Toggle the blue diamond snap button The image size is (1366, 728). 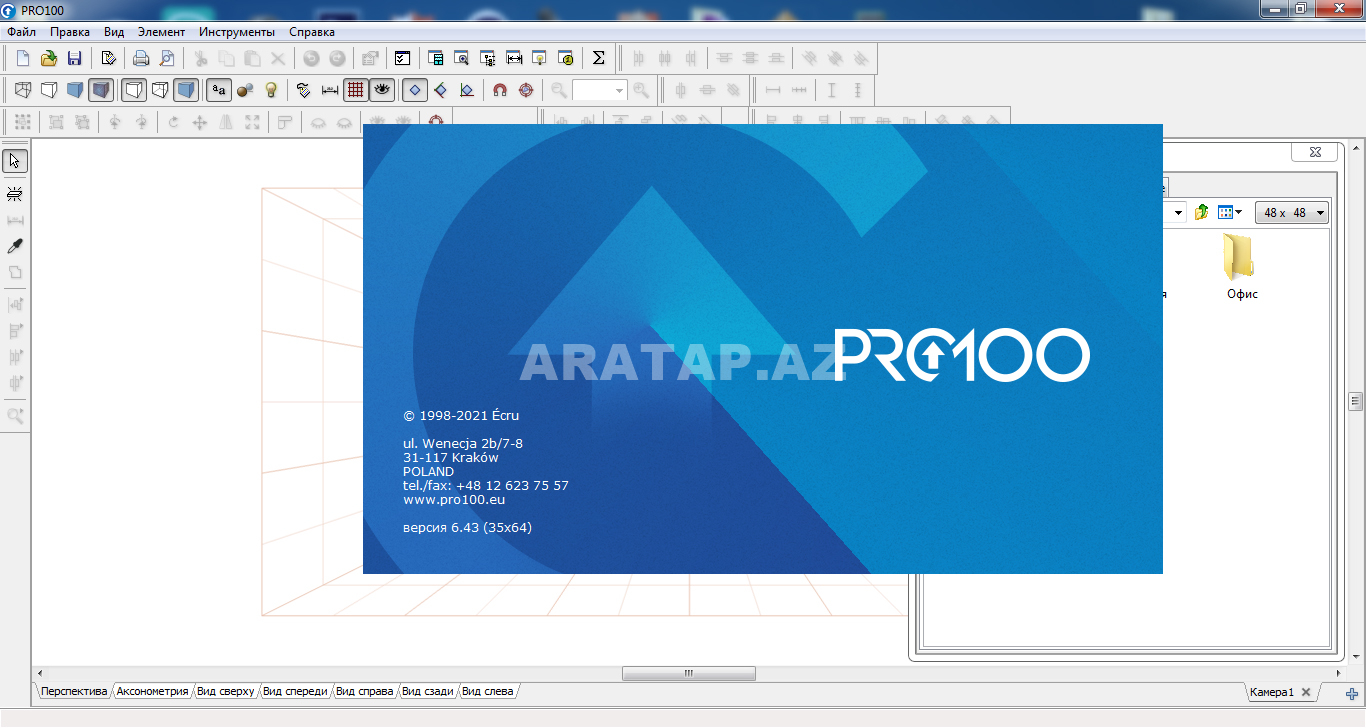tap(415, 90)
